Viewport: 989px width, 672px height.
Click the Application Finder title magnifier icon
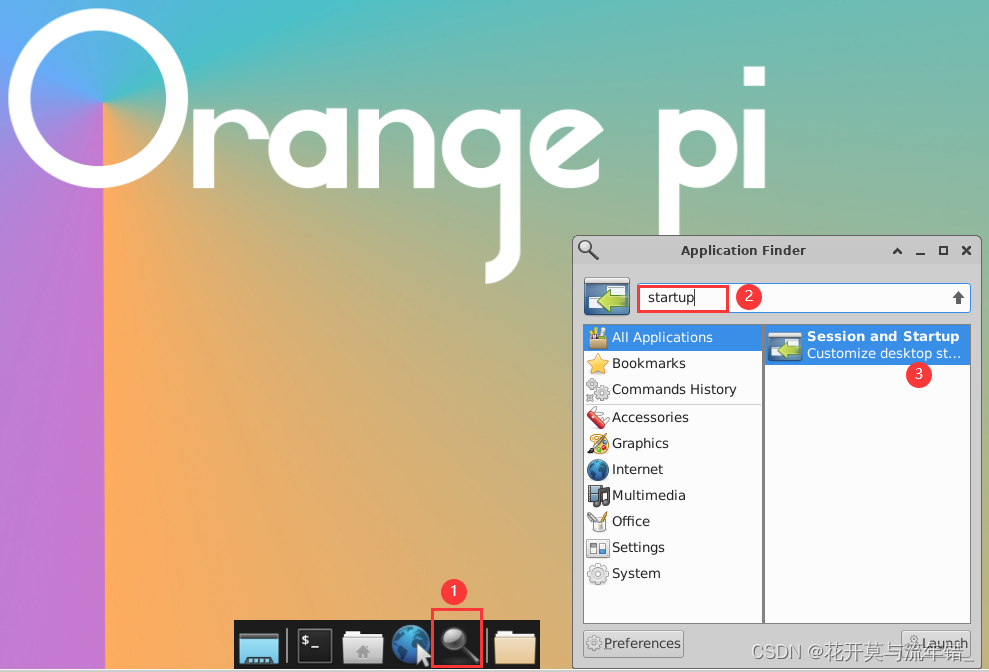[x=588, y=250]
